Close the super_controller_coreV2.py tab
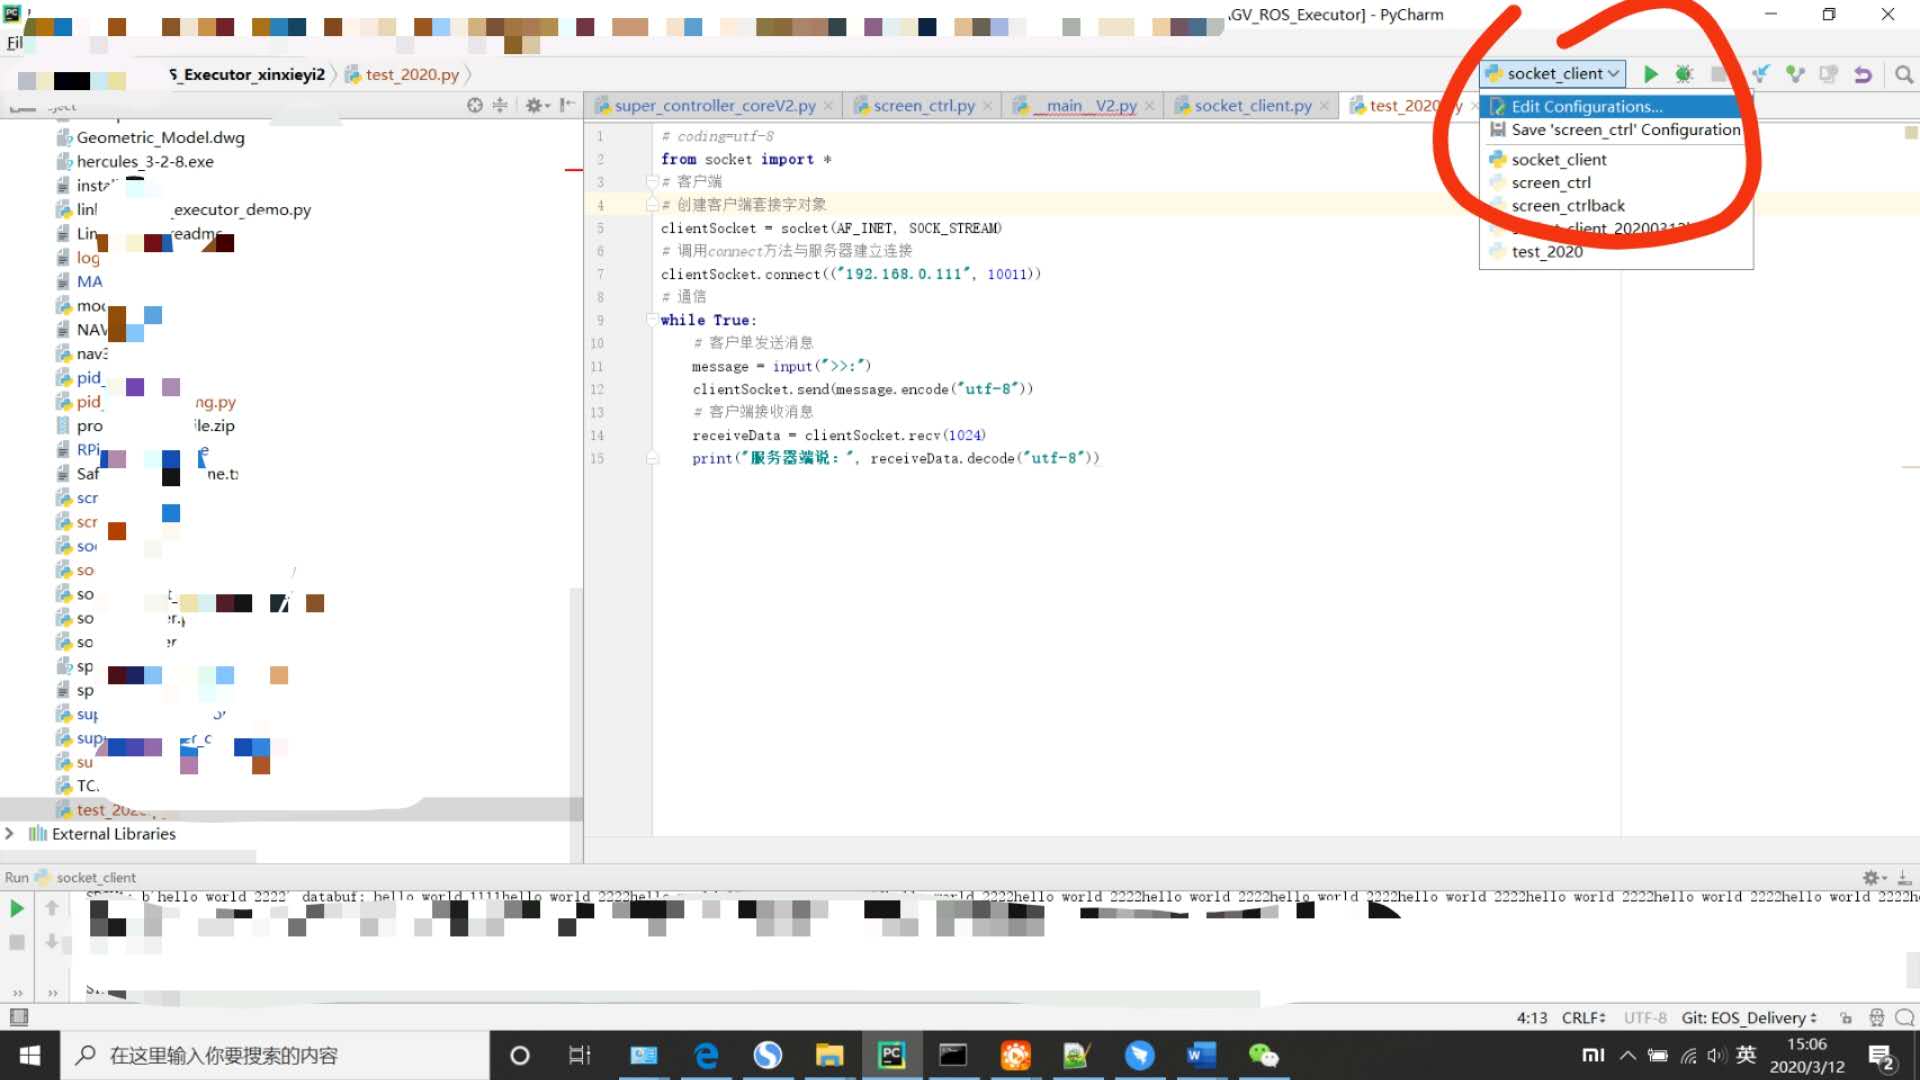1920x1080 pixels. tap(828, 105)
